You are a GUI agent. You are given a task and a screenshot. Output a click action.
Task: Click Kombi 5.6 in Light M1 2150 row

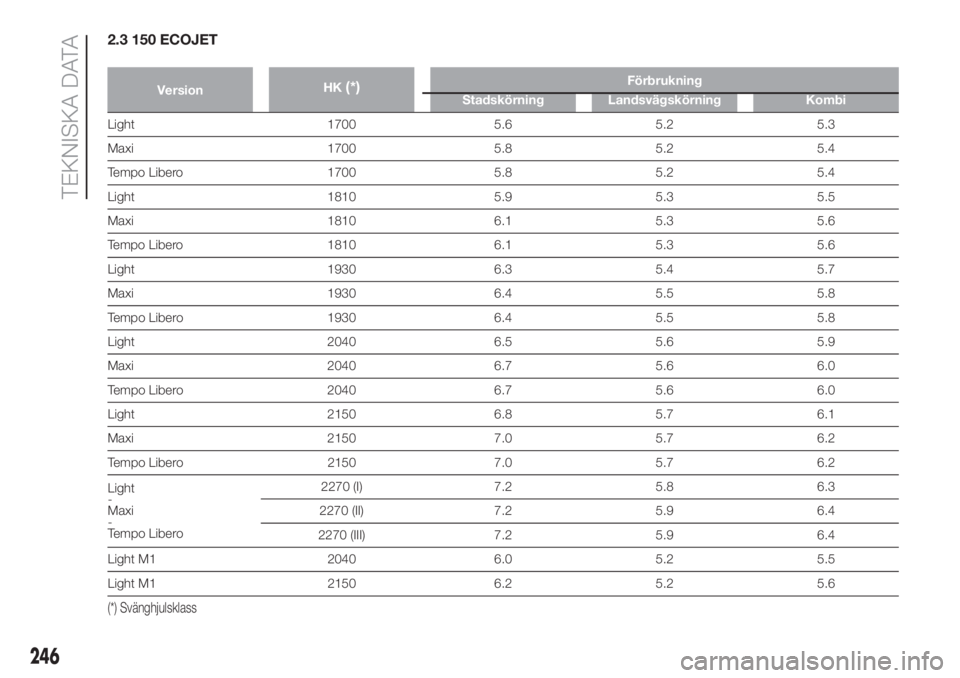tap(825, 583)
